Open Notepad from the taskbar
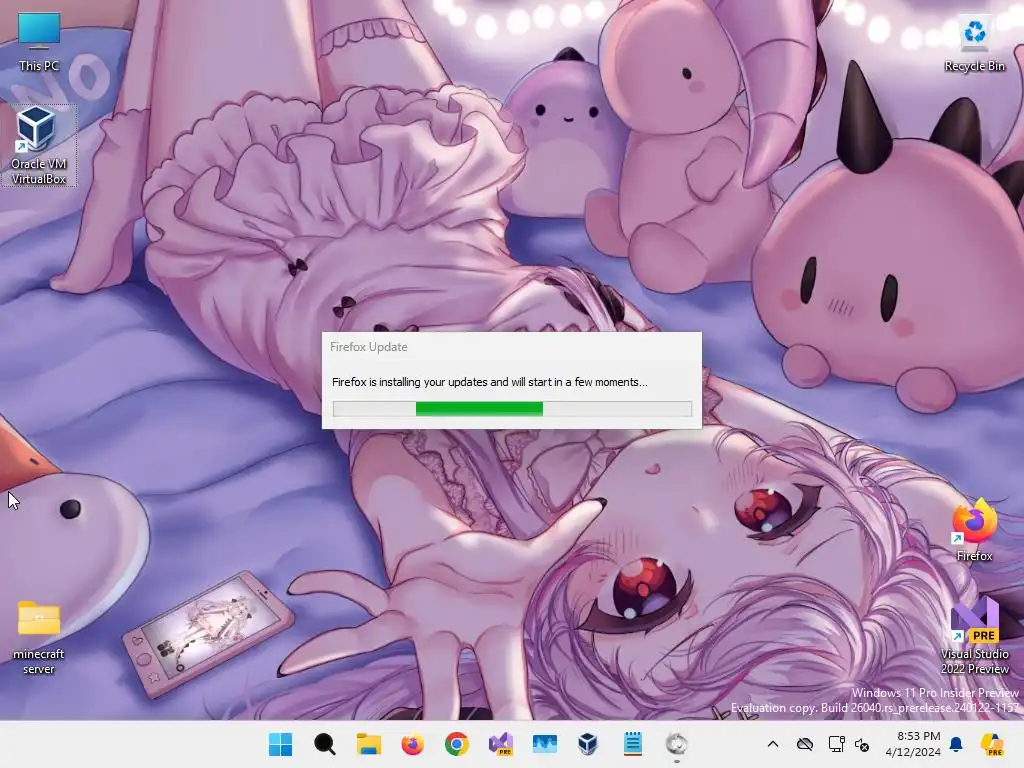The height and width of the screenshot is (768, 1024). [632, 744]
